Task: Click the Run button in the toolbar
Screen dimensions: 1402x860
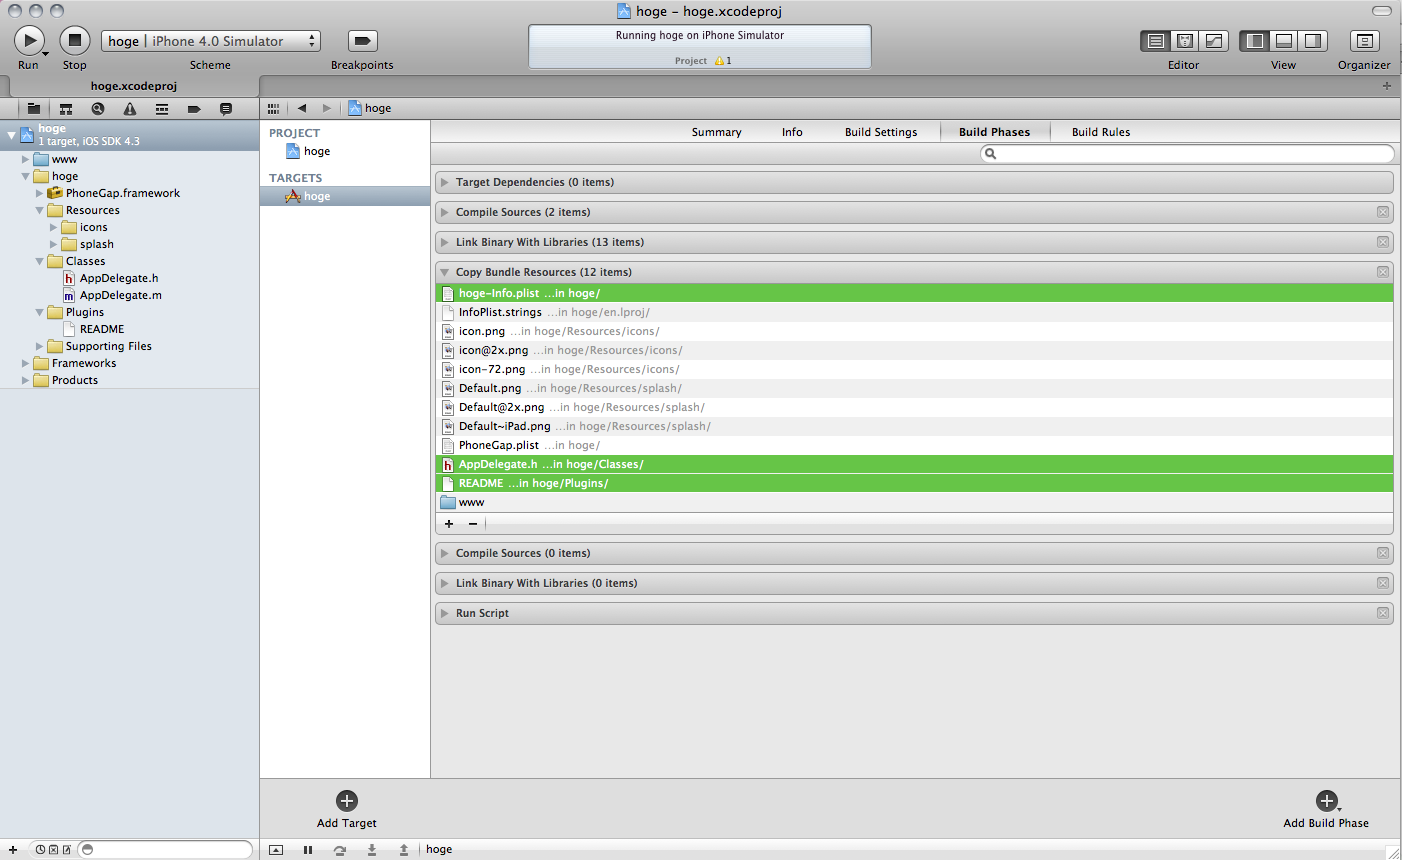Action: coord(28,41)
